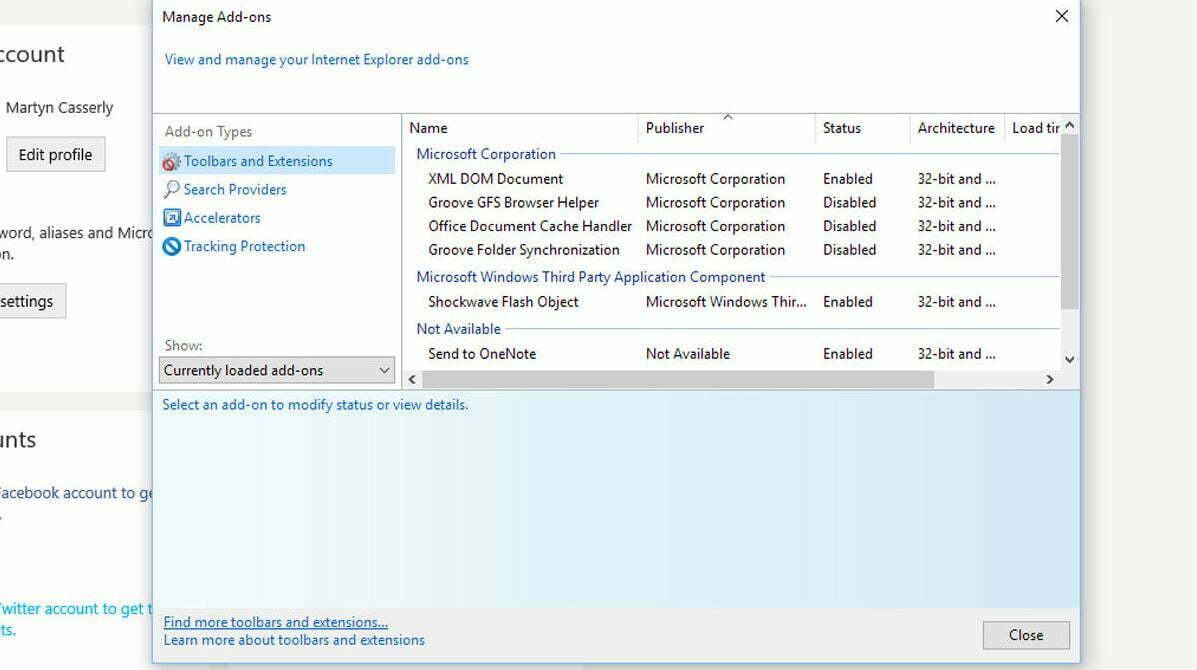This screenshot has width=1197, height=670.
Task: Select Toolbars and Extensions add-on type
Action: [277, 161]
